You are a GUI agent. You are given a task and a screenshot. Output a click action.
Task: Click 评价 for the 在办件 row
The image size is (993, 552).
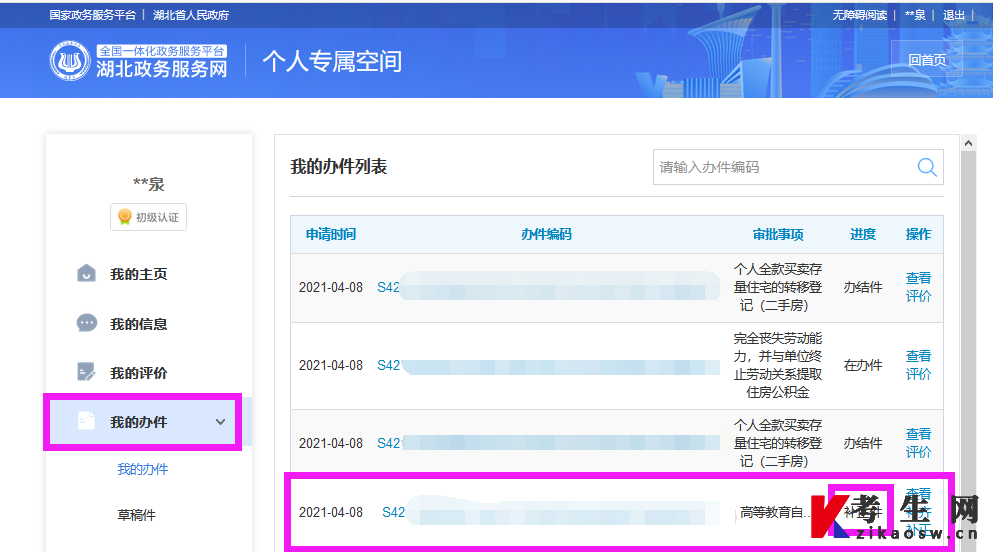(918, 374)
